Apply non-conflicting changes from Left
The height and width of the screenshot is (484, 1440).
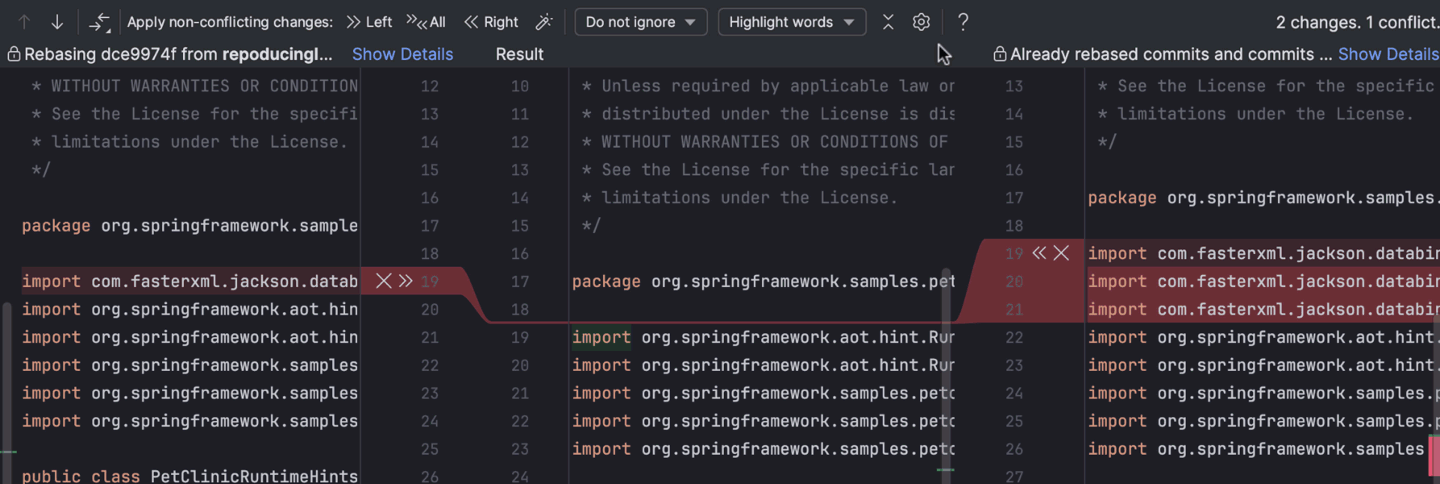pyautogui.click(x=369, y=22)
